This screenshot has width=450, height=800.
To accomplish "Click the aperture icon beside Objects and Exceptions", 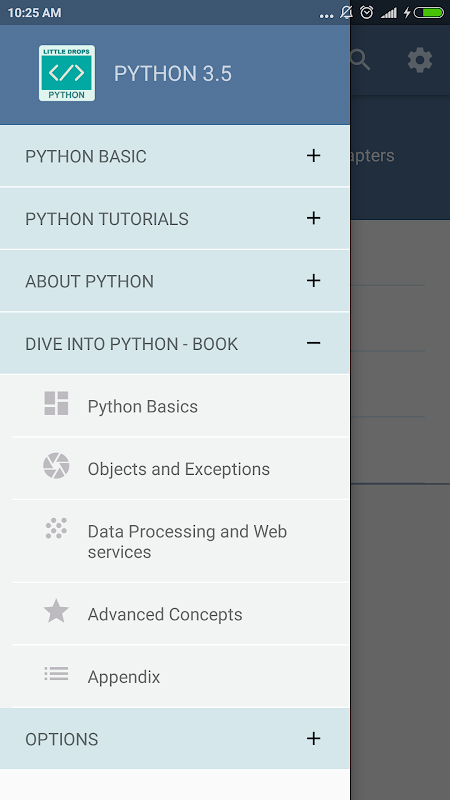I will click(56, 466).
